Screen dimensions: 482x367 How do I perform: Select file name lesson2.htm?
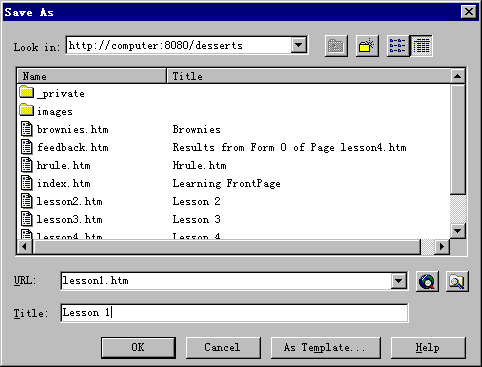(70, 201)
